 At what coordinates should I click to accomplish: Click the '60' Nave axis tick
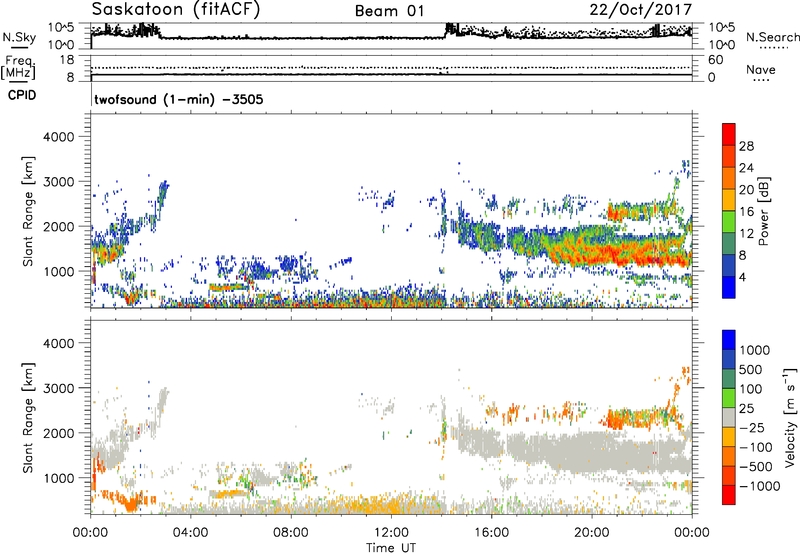pos(715,60)
